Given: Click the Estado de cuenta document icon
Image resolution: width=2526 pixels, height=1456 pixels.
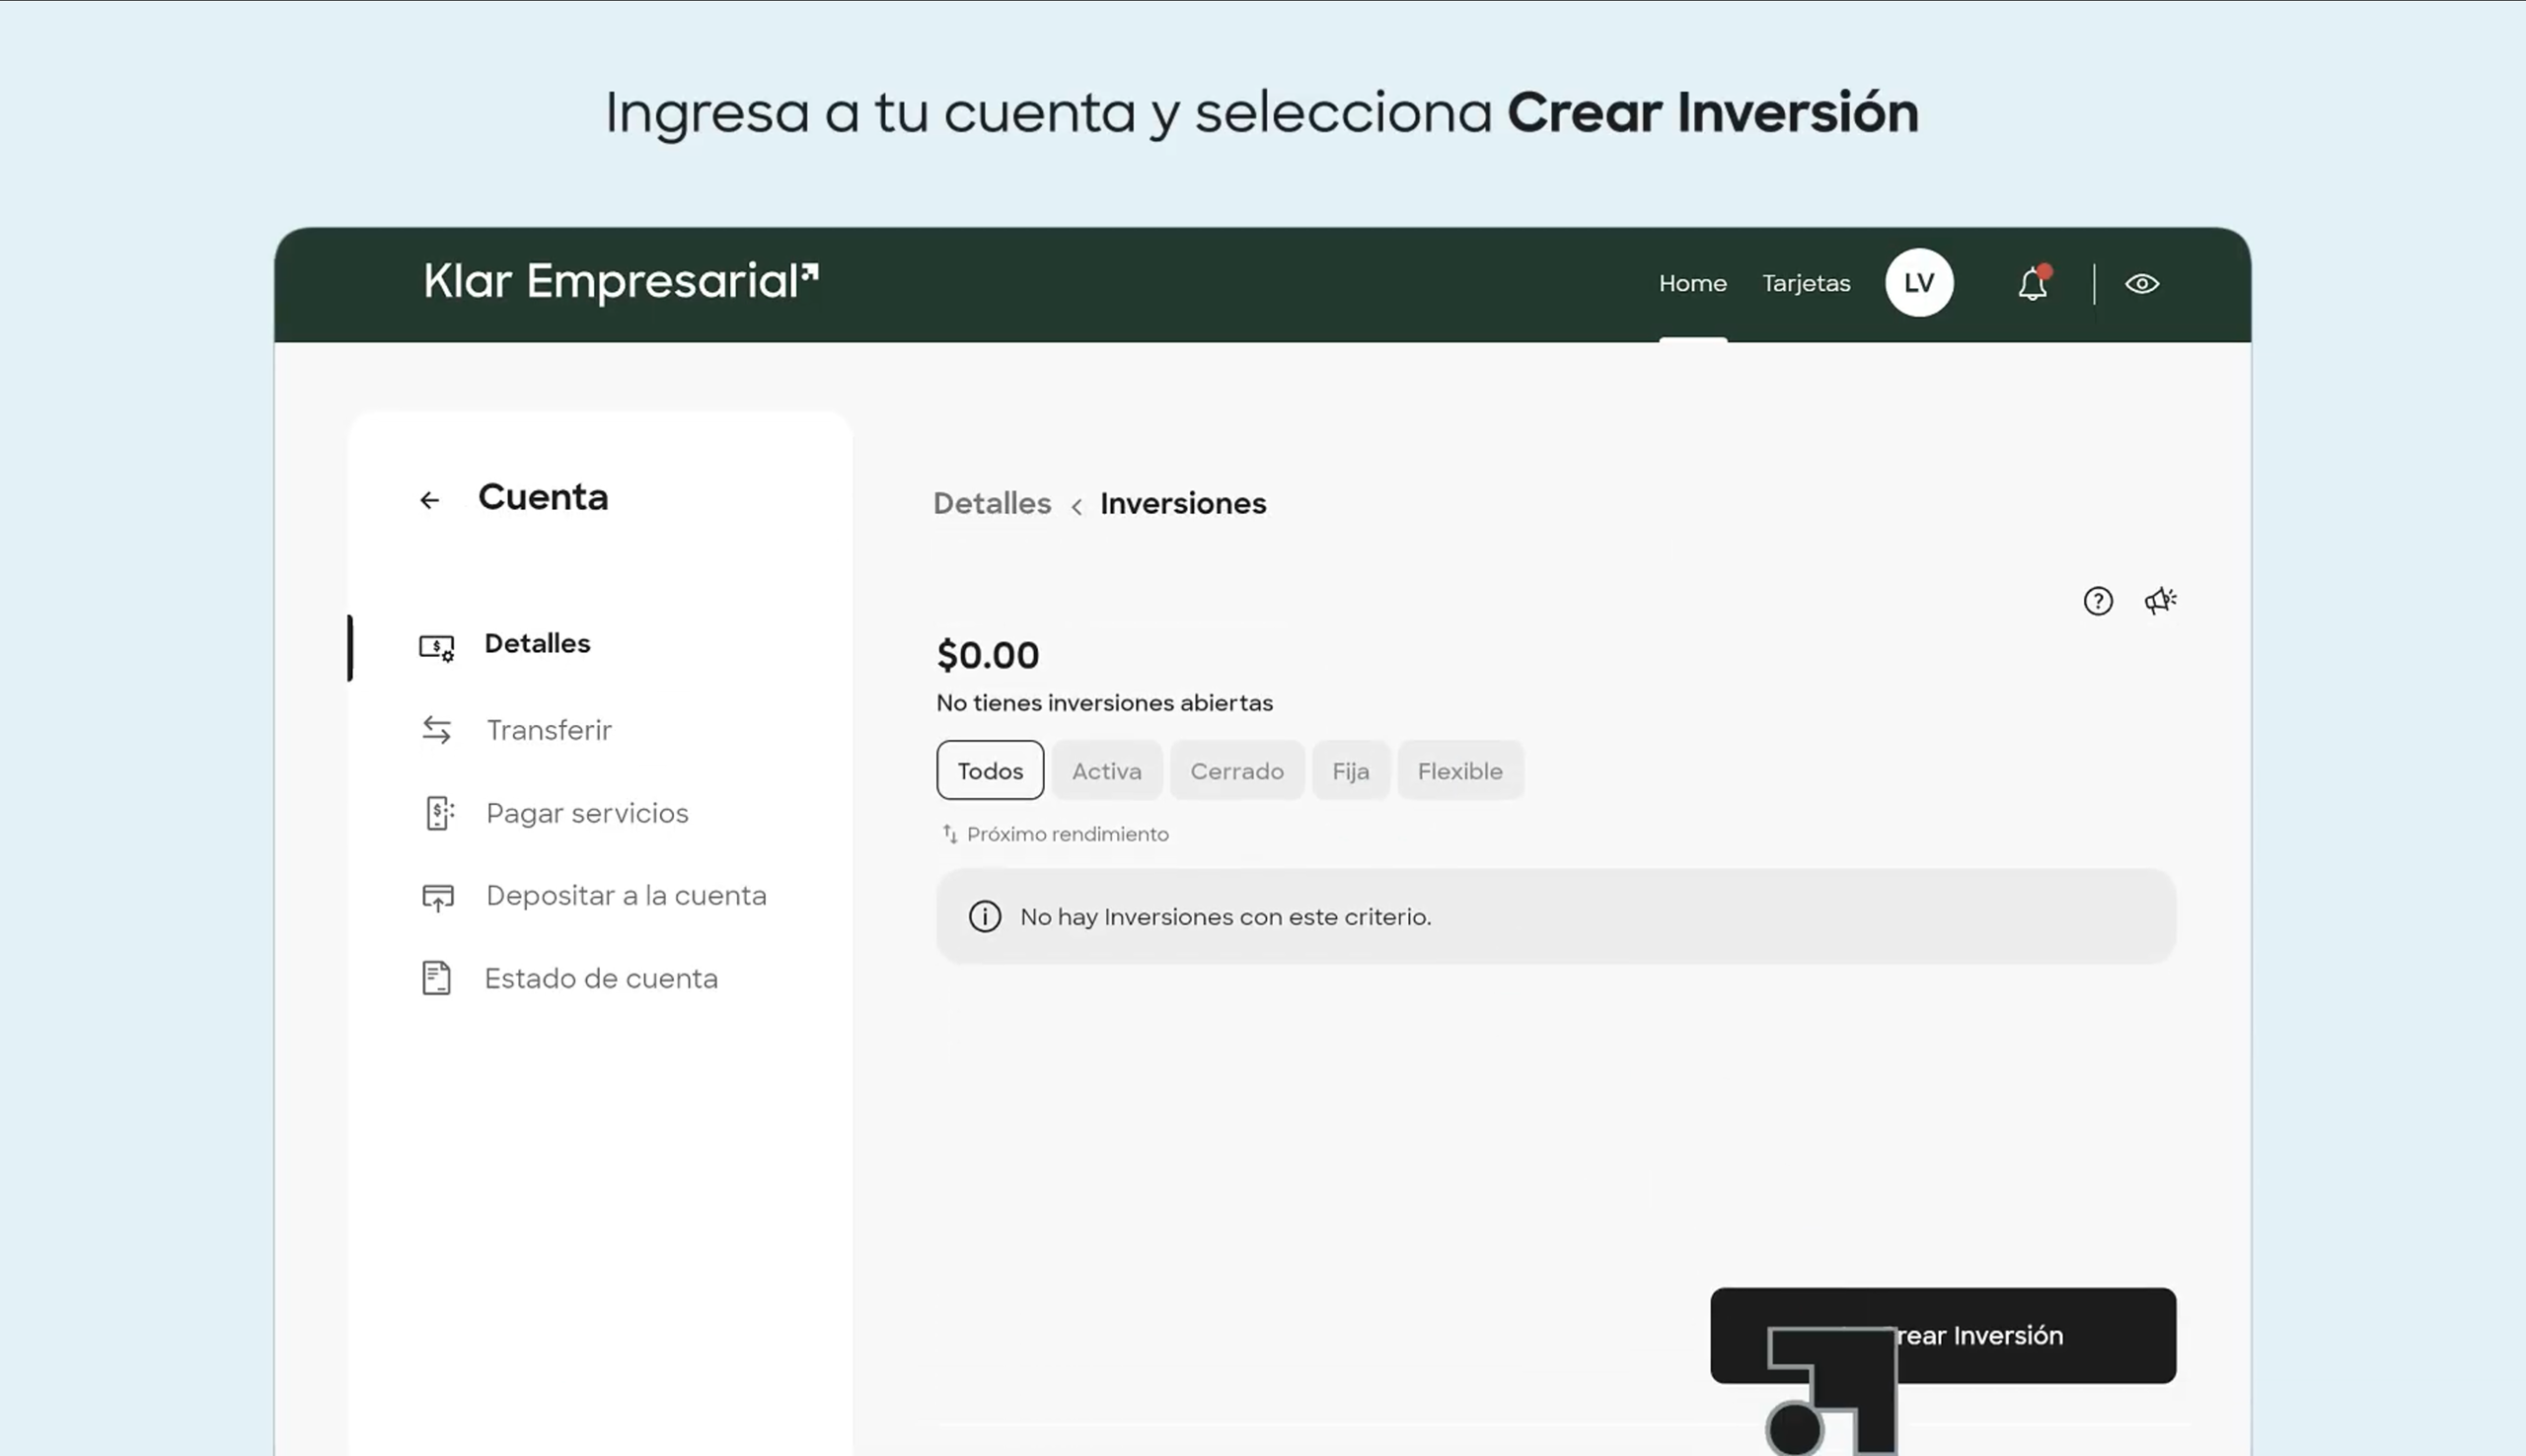Looking at the screenshot, I should click(x=436, y=978).
